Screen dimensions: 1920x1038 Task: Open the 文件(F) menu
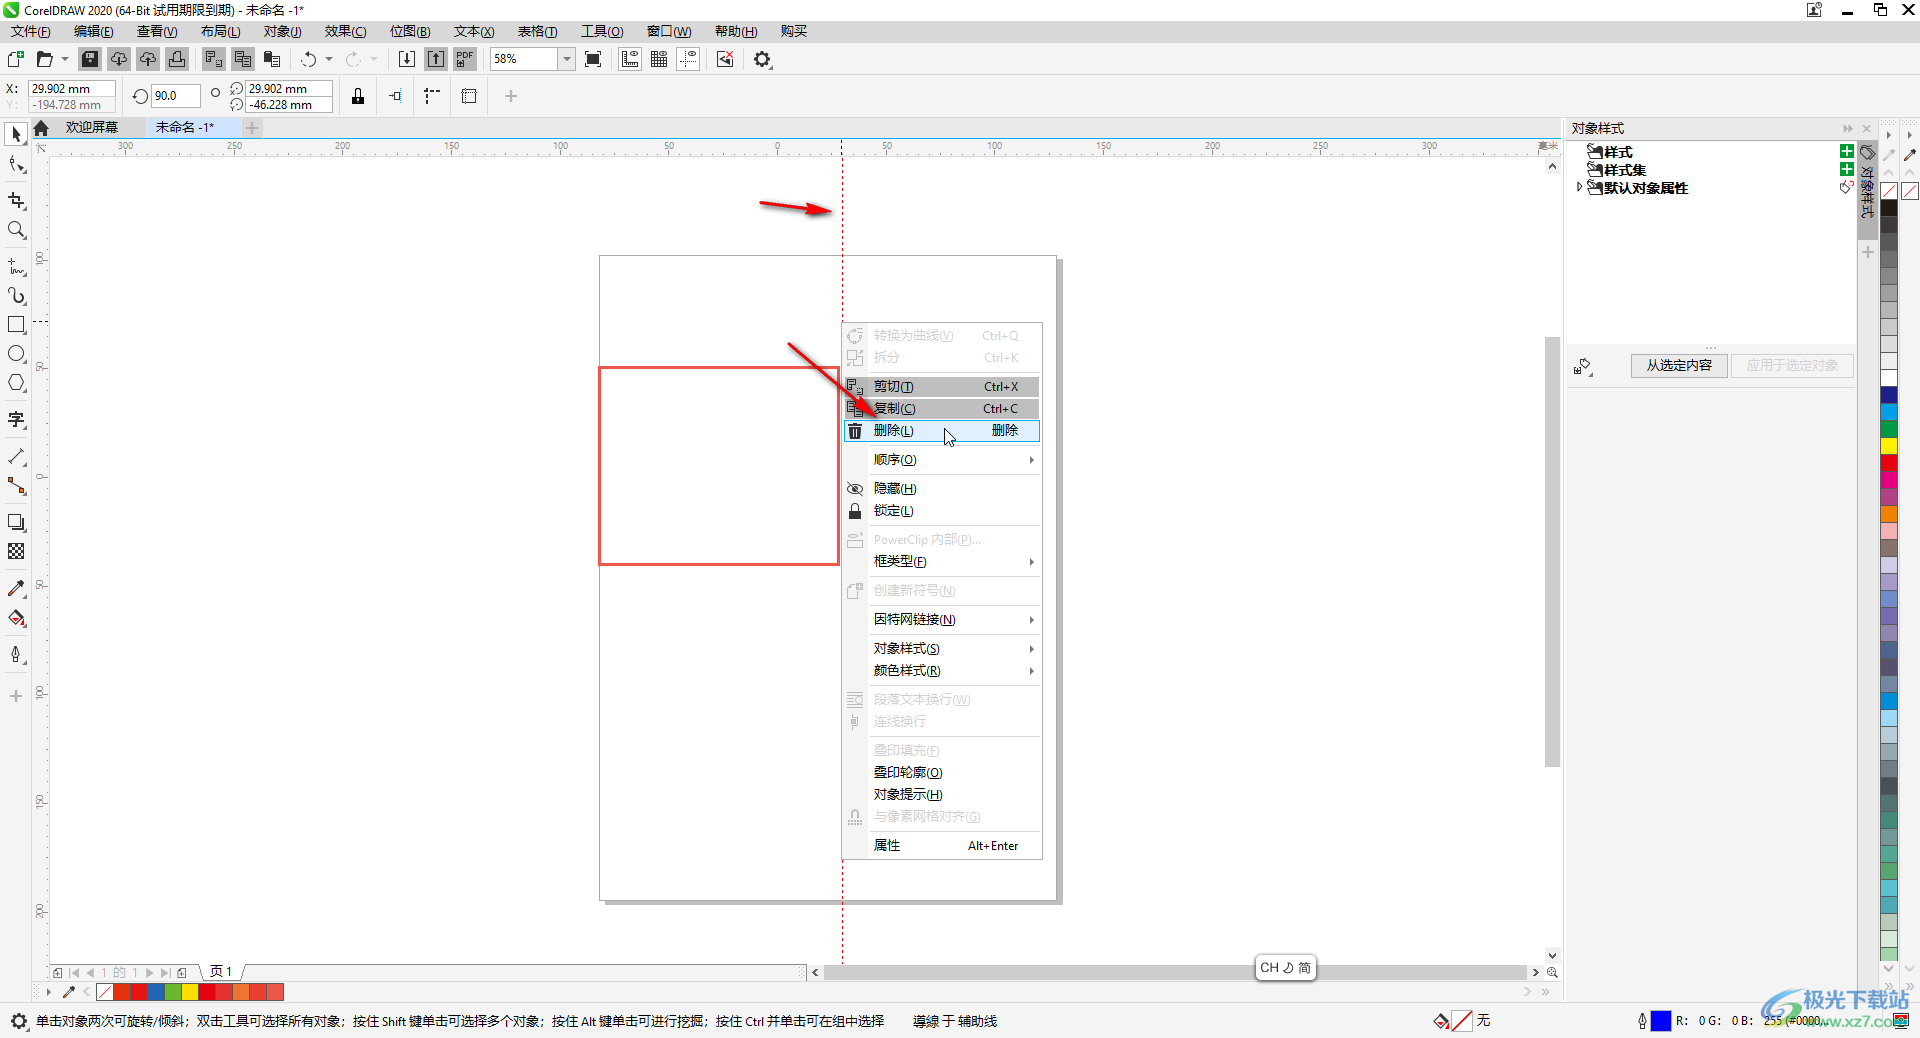[30, 31]
